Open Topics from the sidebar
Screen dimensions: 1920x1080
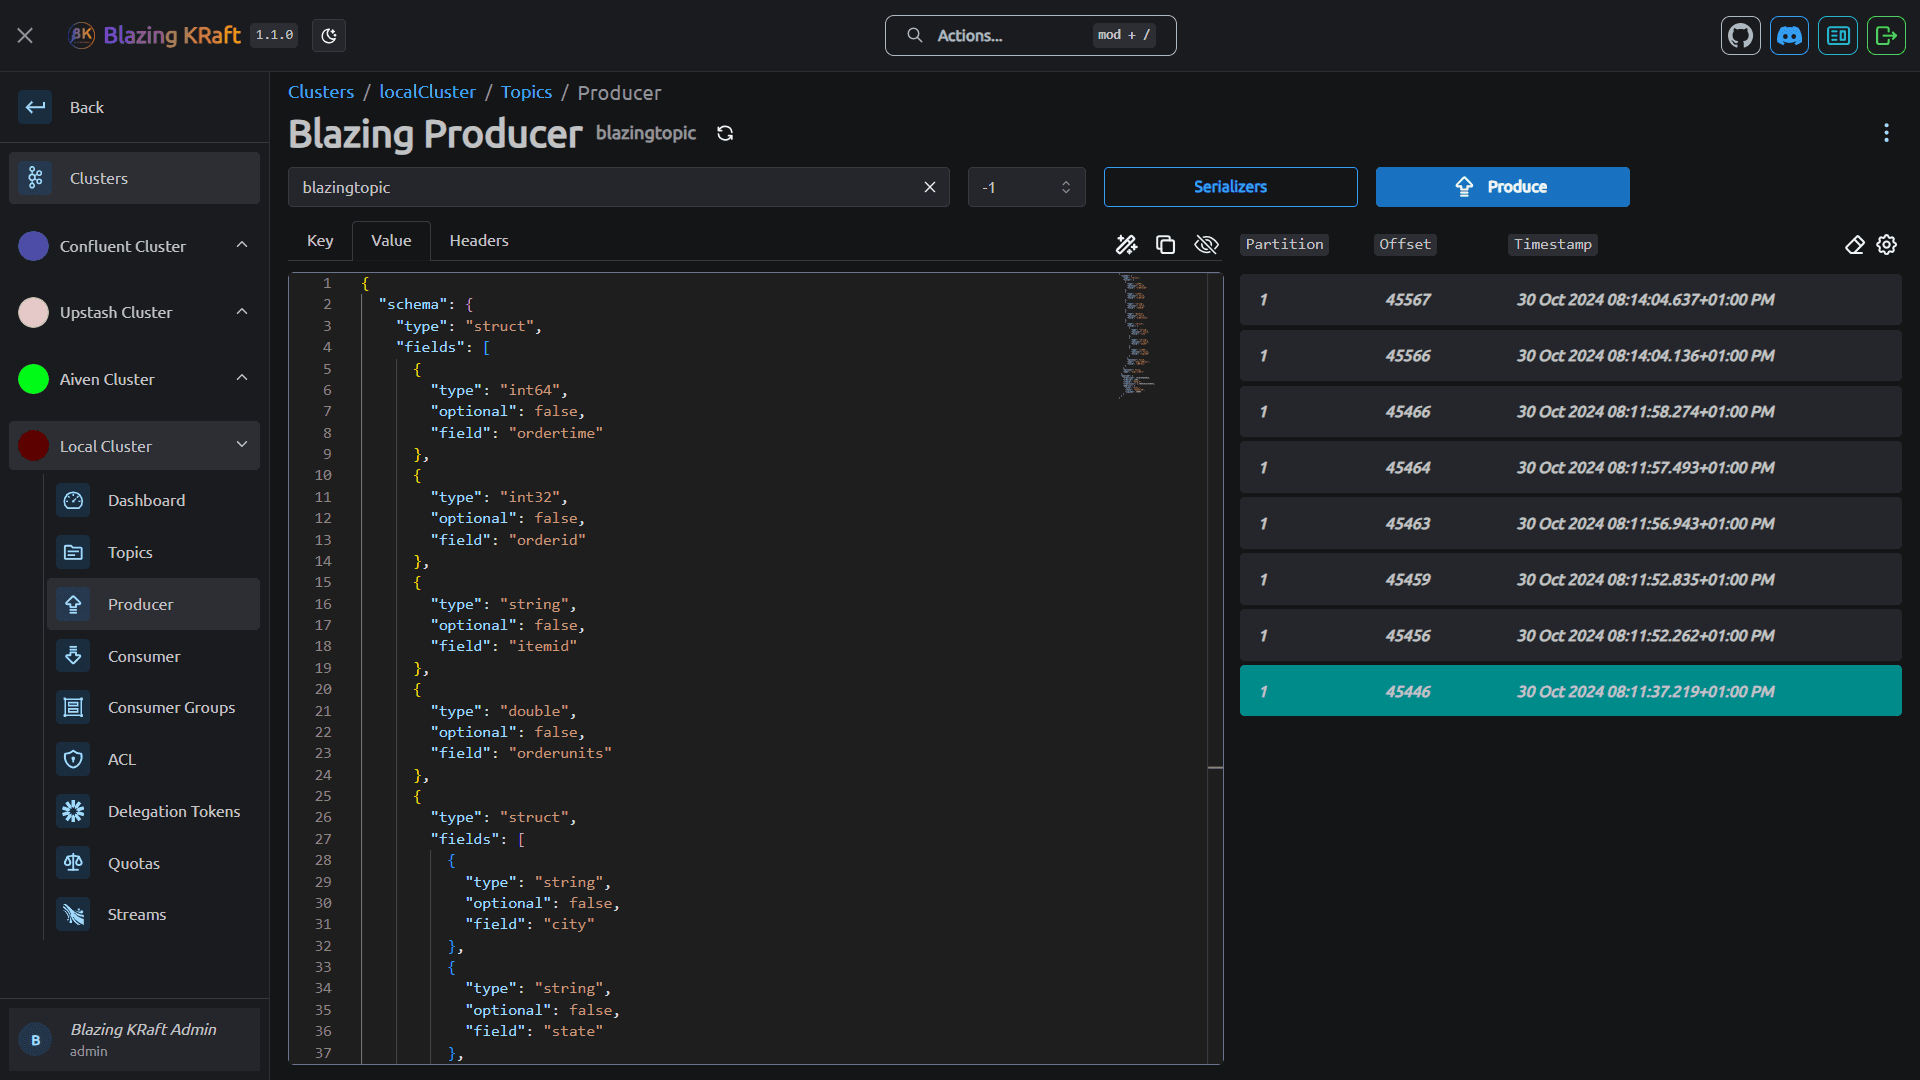tap(153, 552)
